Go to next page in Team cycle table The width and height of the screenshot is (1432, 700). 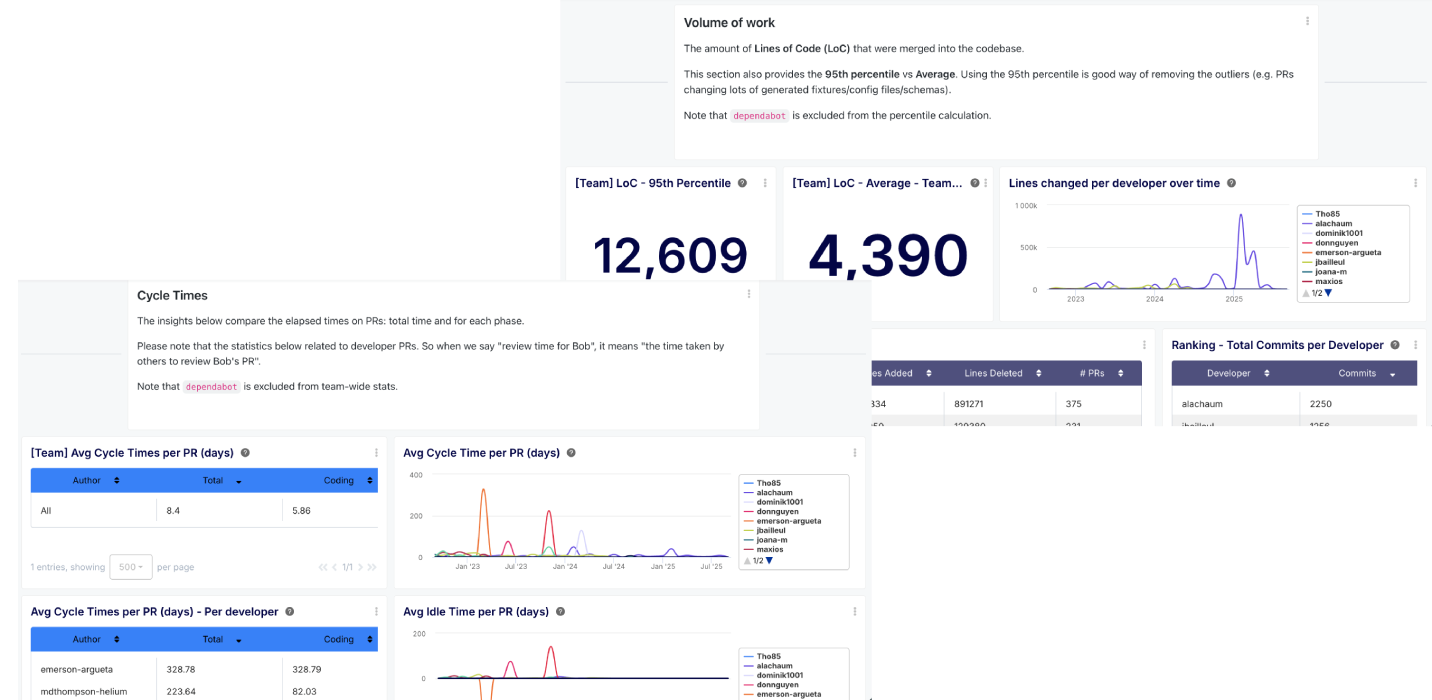click(360, 567)
